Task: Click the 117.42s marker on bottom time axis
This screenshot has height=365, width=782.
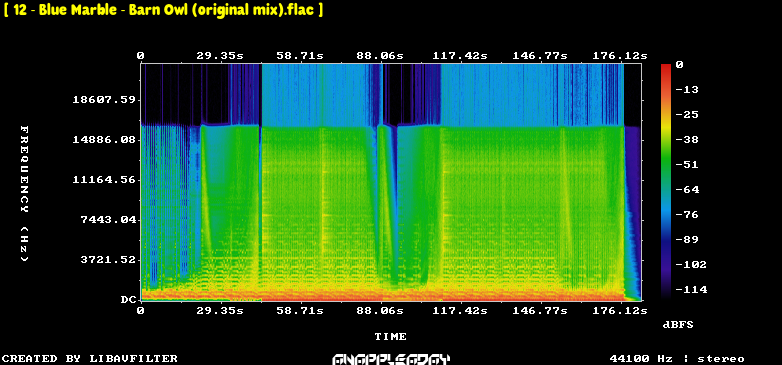Action: [460, 311]
